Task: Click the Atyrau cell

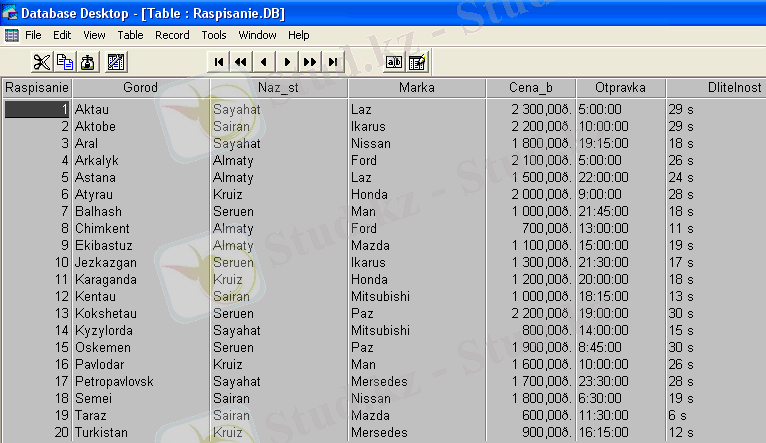Action: tap(141, 194)
